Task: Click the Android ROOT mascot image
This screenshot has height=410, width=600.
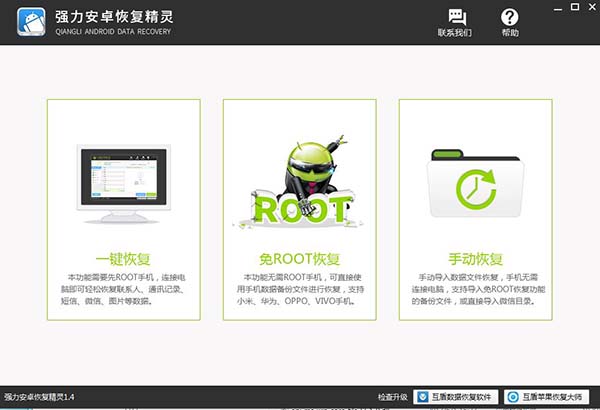Action: (298, 182)
